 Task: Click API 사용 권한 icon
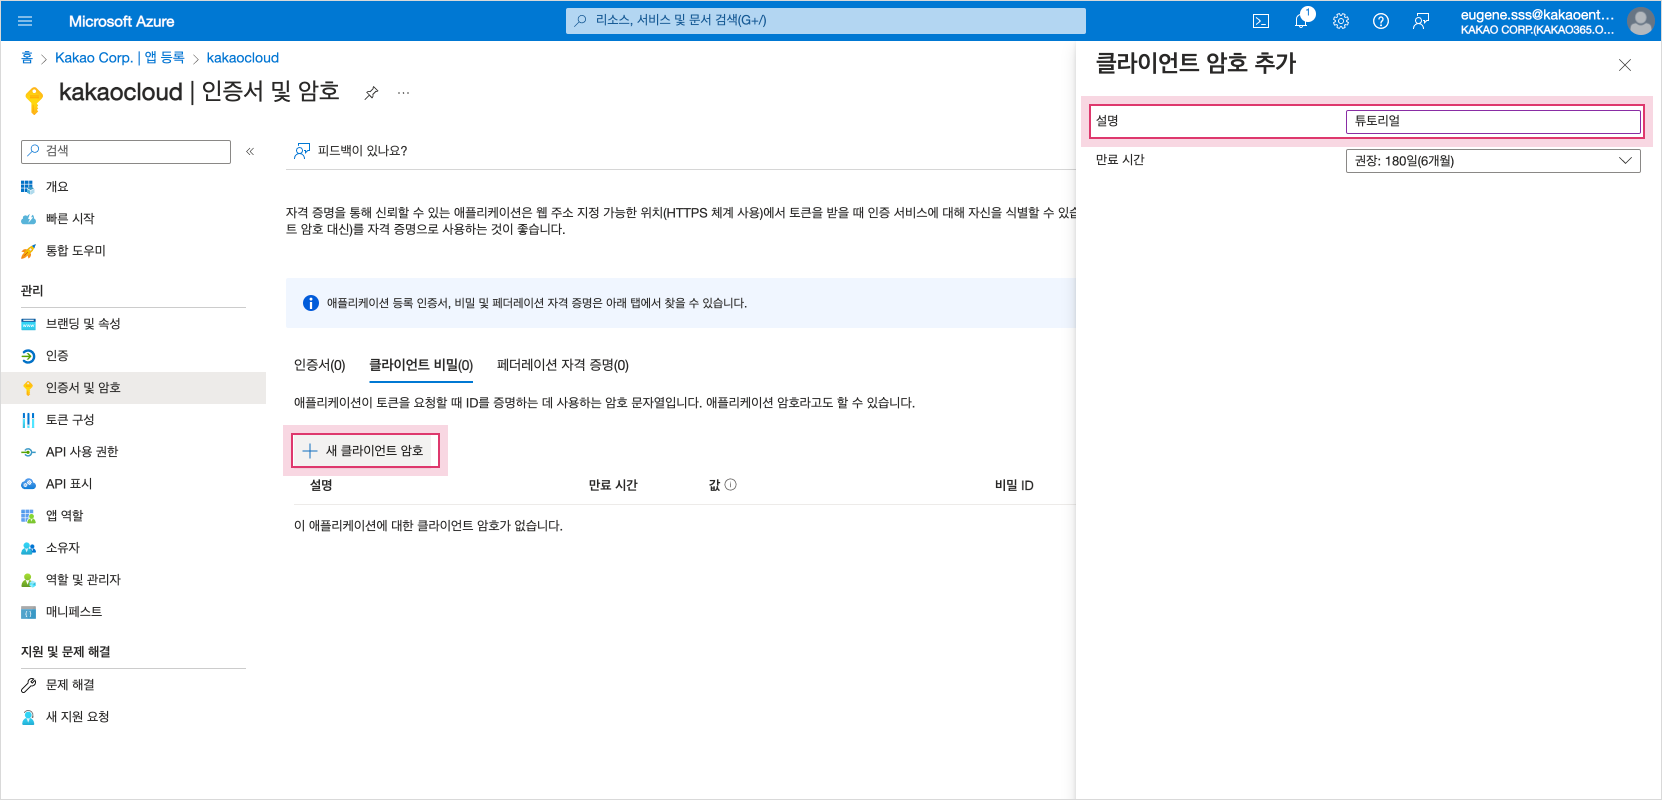(28, 452)
